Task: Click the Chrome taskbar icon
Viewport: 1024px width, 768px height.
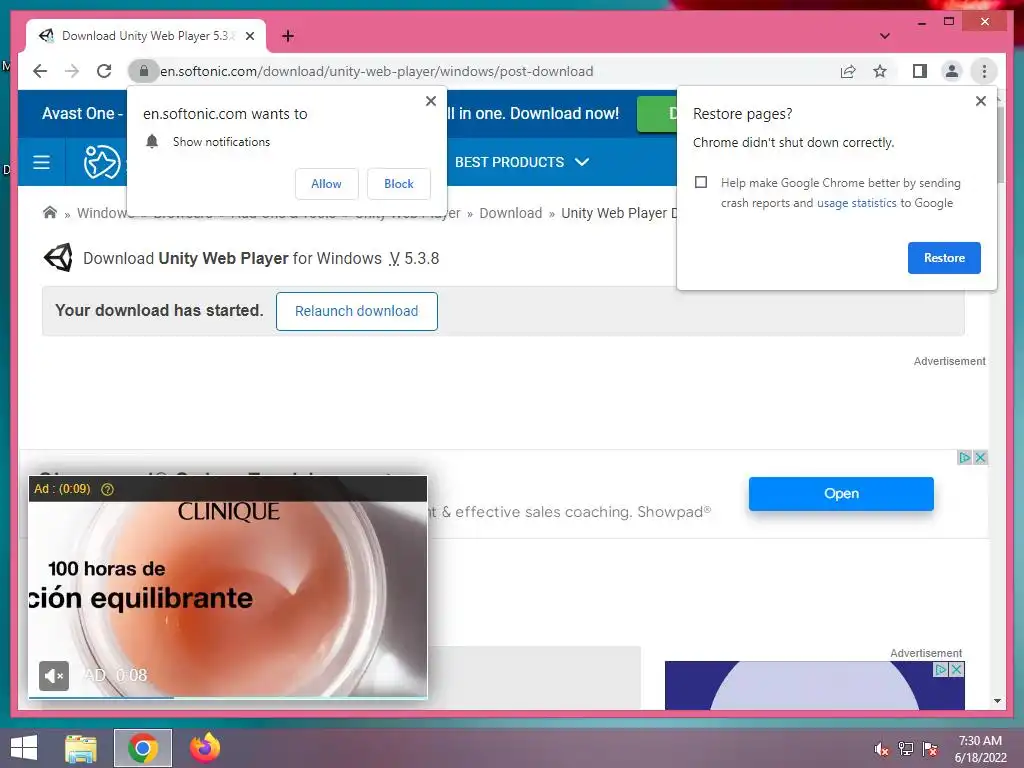Action: 142,748
